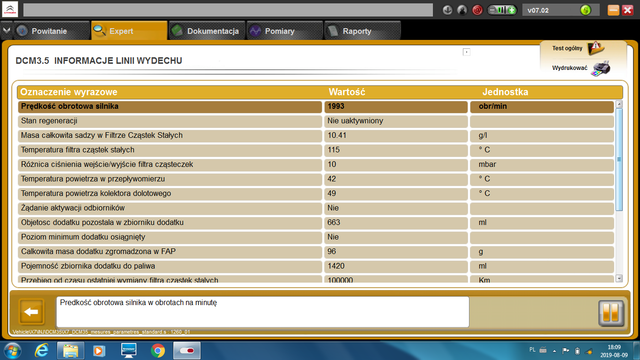Open the Powitanie tab
Viewport: 640px width, 360px height.
pos(51,31)
